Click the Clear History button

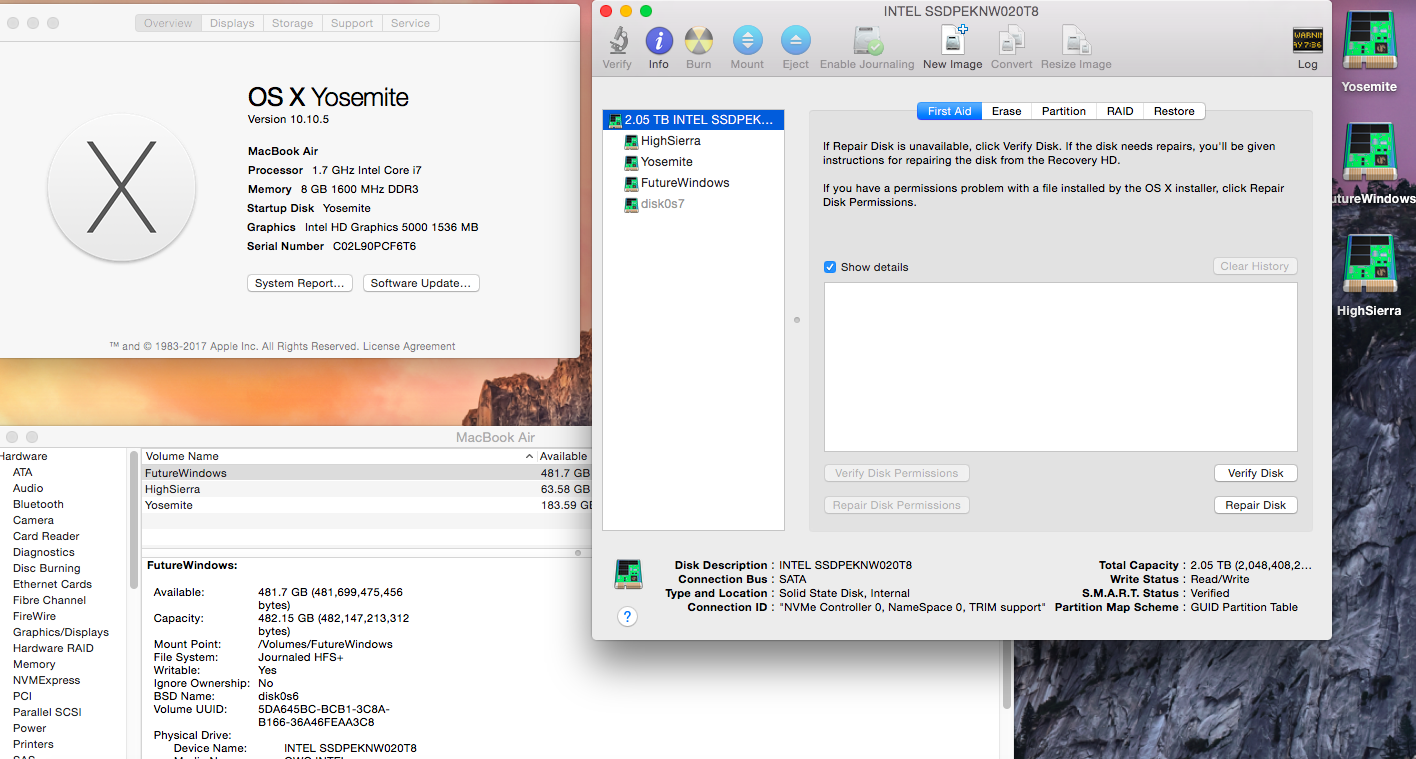(1254, 266)
